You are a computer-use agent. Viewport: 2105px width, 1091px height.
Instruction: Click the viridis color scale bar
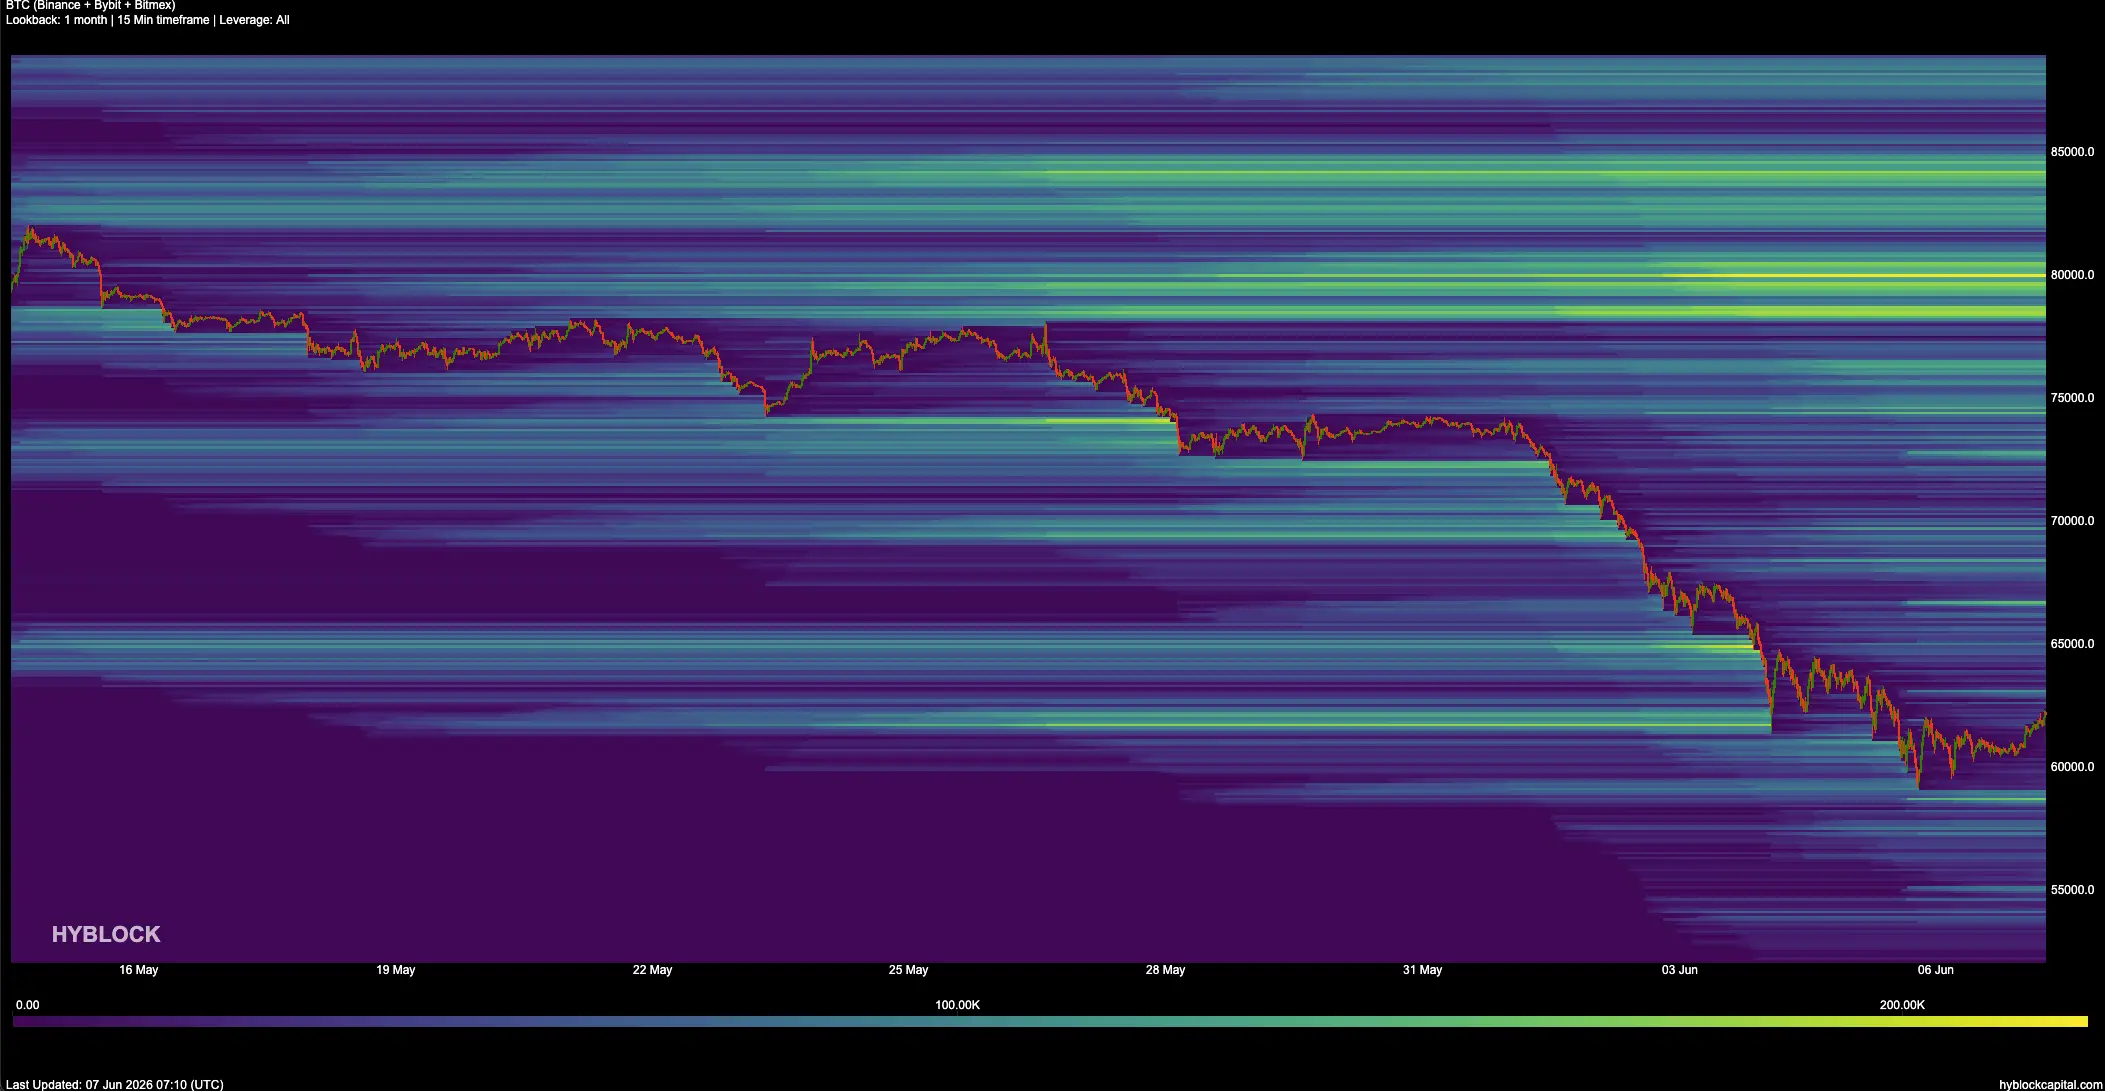point(1050,1022)
